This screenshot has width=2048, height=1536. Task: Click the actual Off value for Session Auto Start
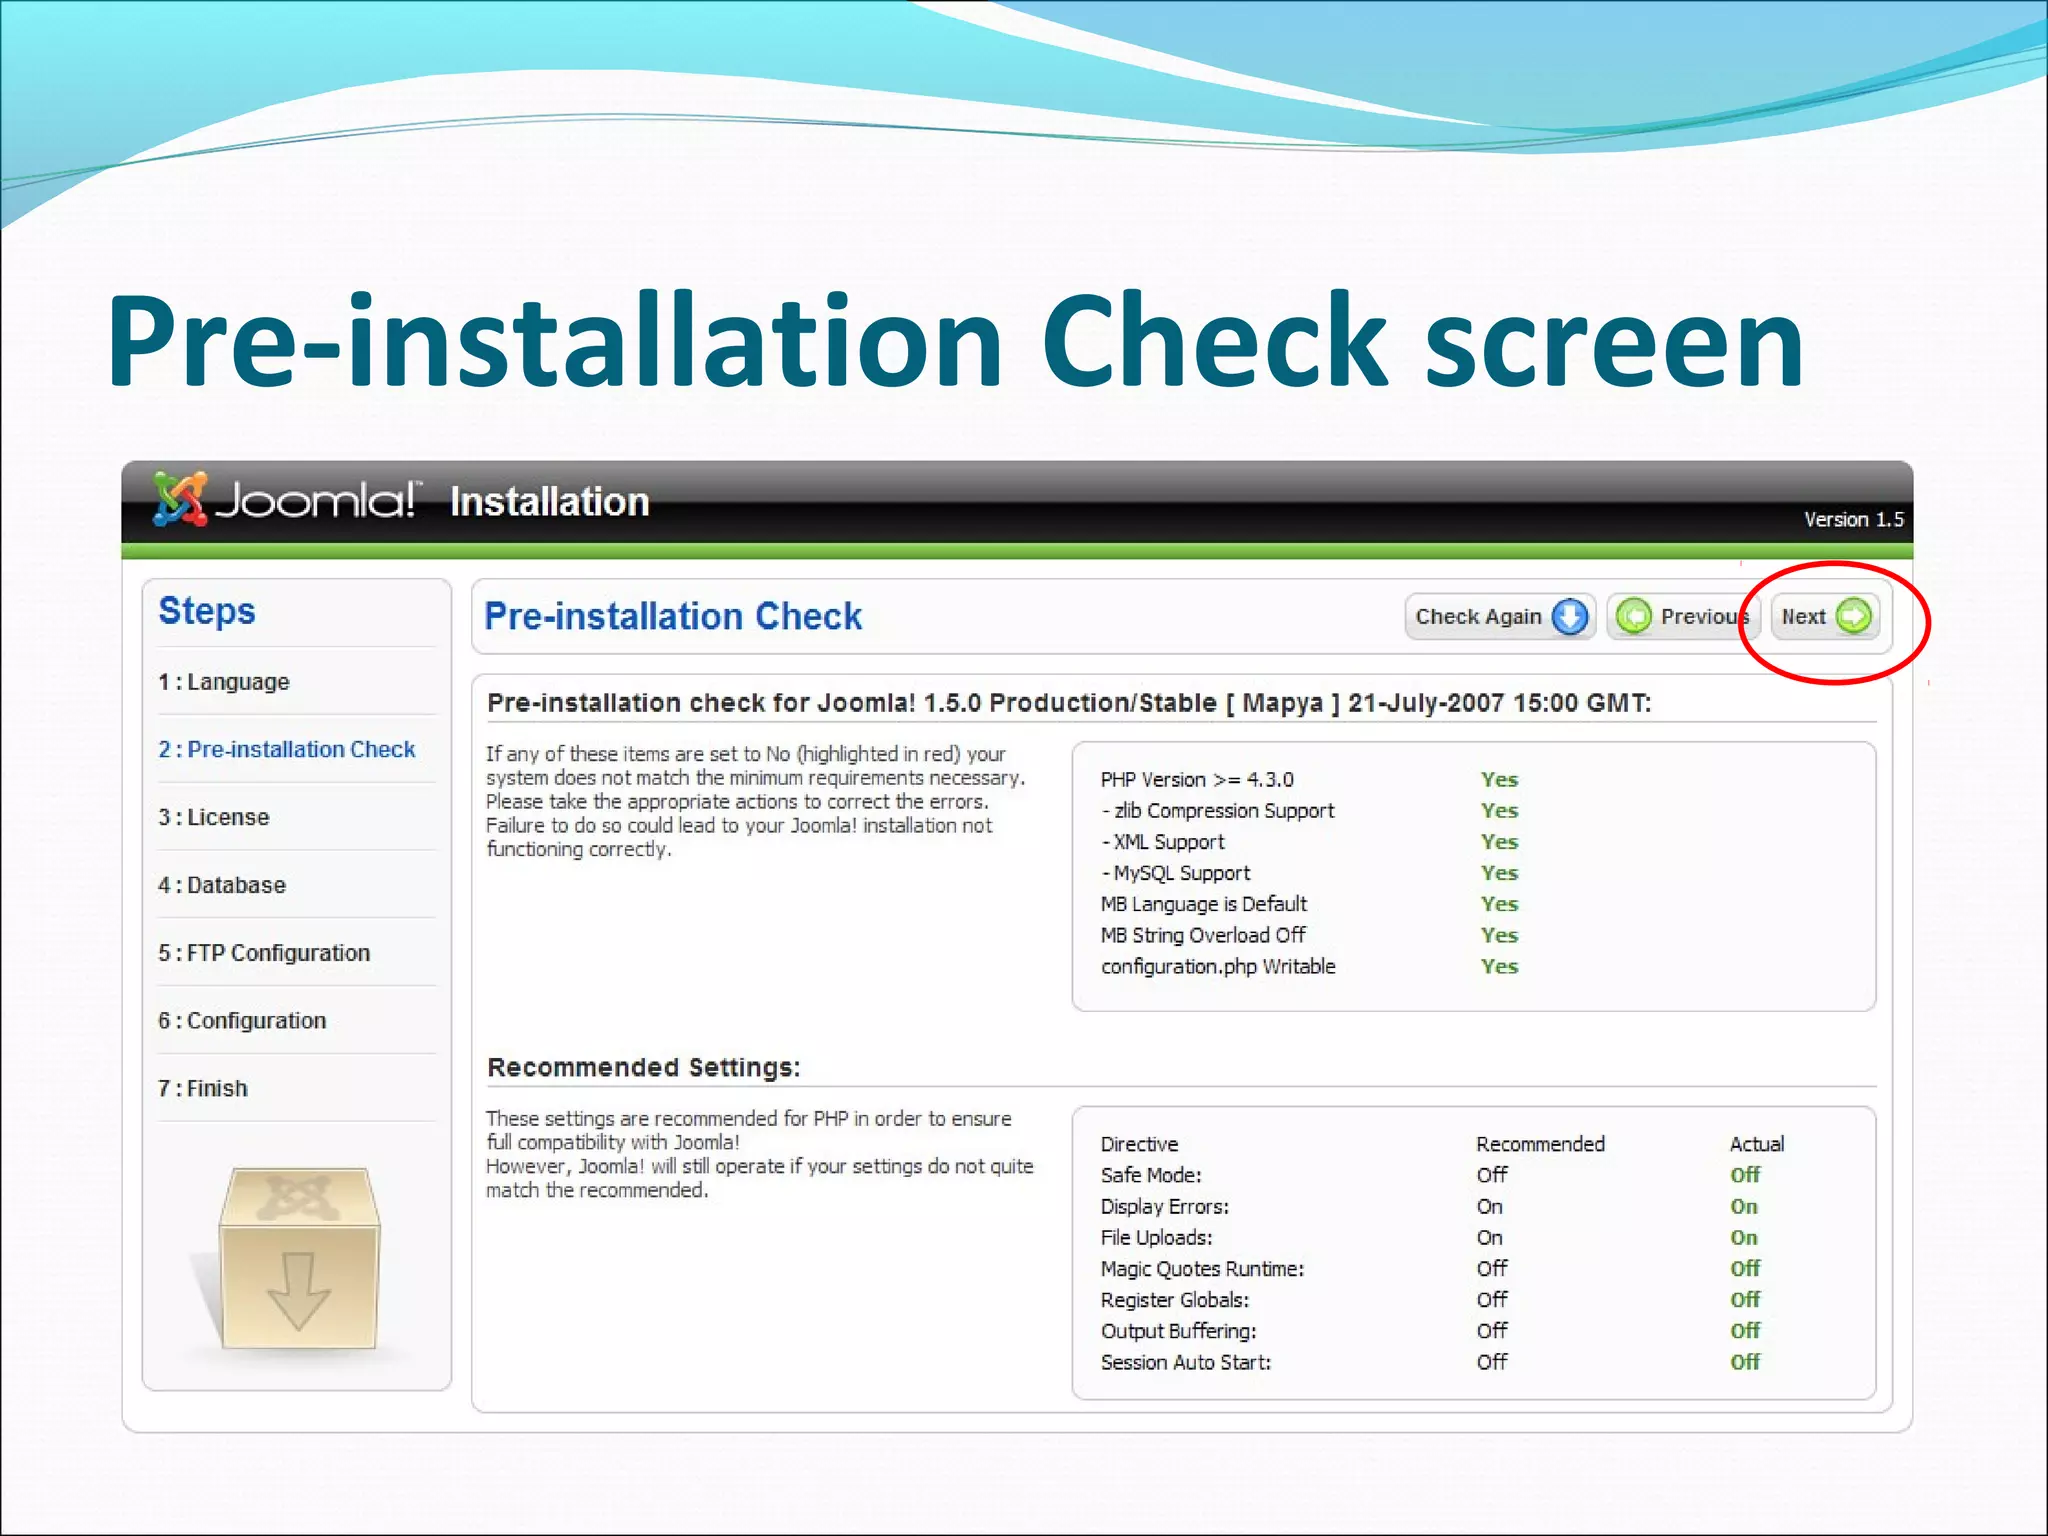(1745, 1362)
